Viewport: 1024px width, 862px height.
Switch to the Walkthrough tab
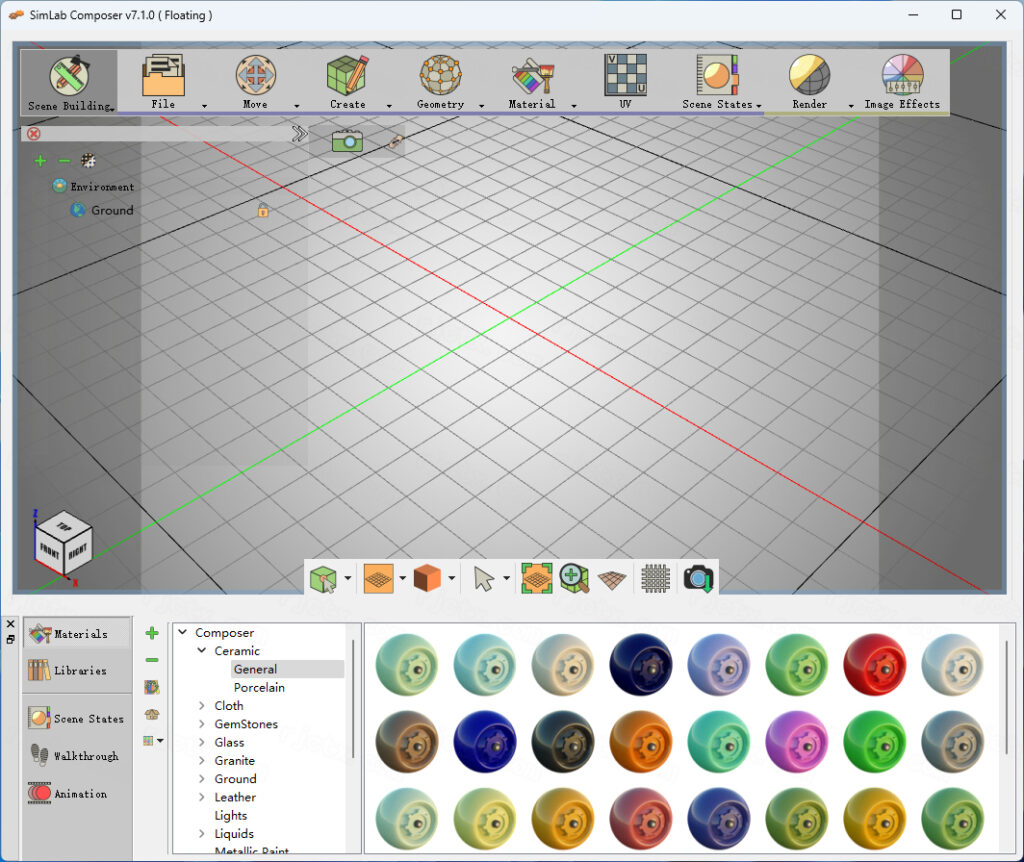click(x=77, y=756)
